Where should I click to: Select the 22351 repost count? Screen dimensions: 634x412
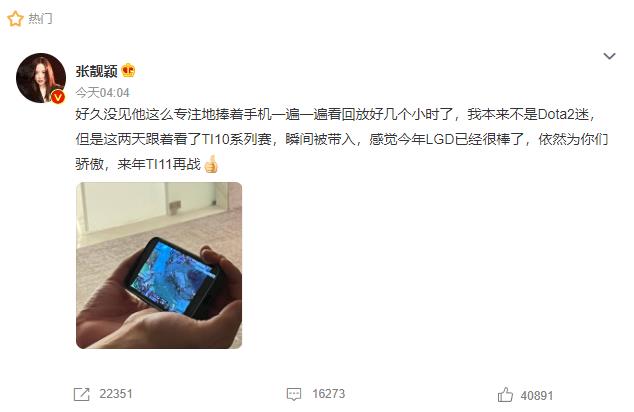116,394
